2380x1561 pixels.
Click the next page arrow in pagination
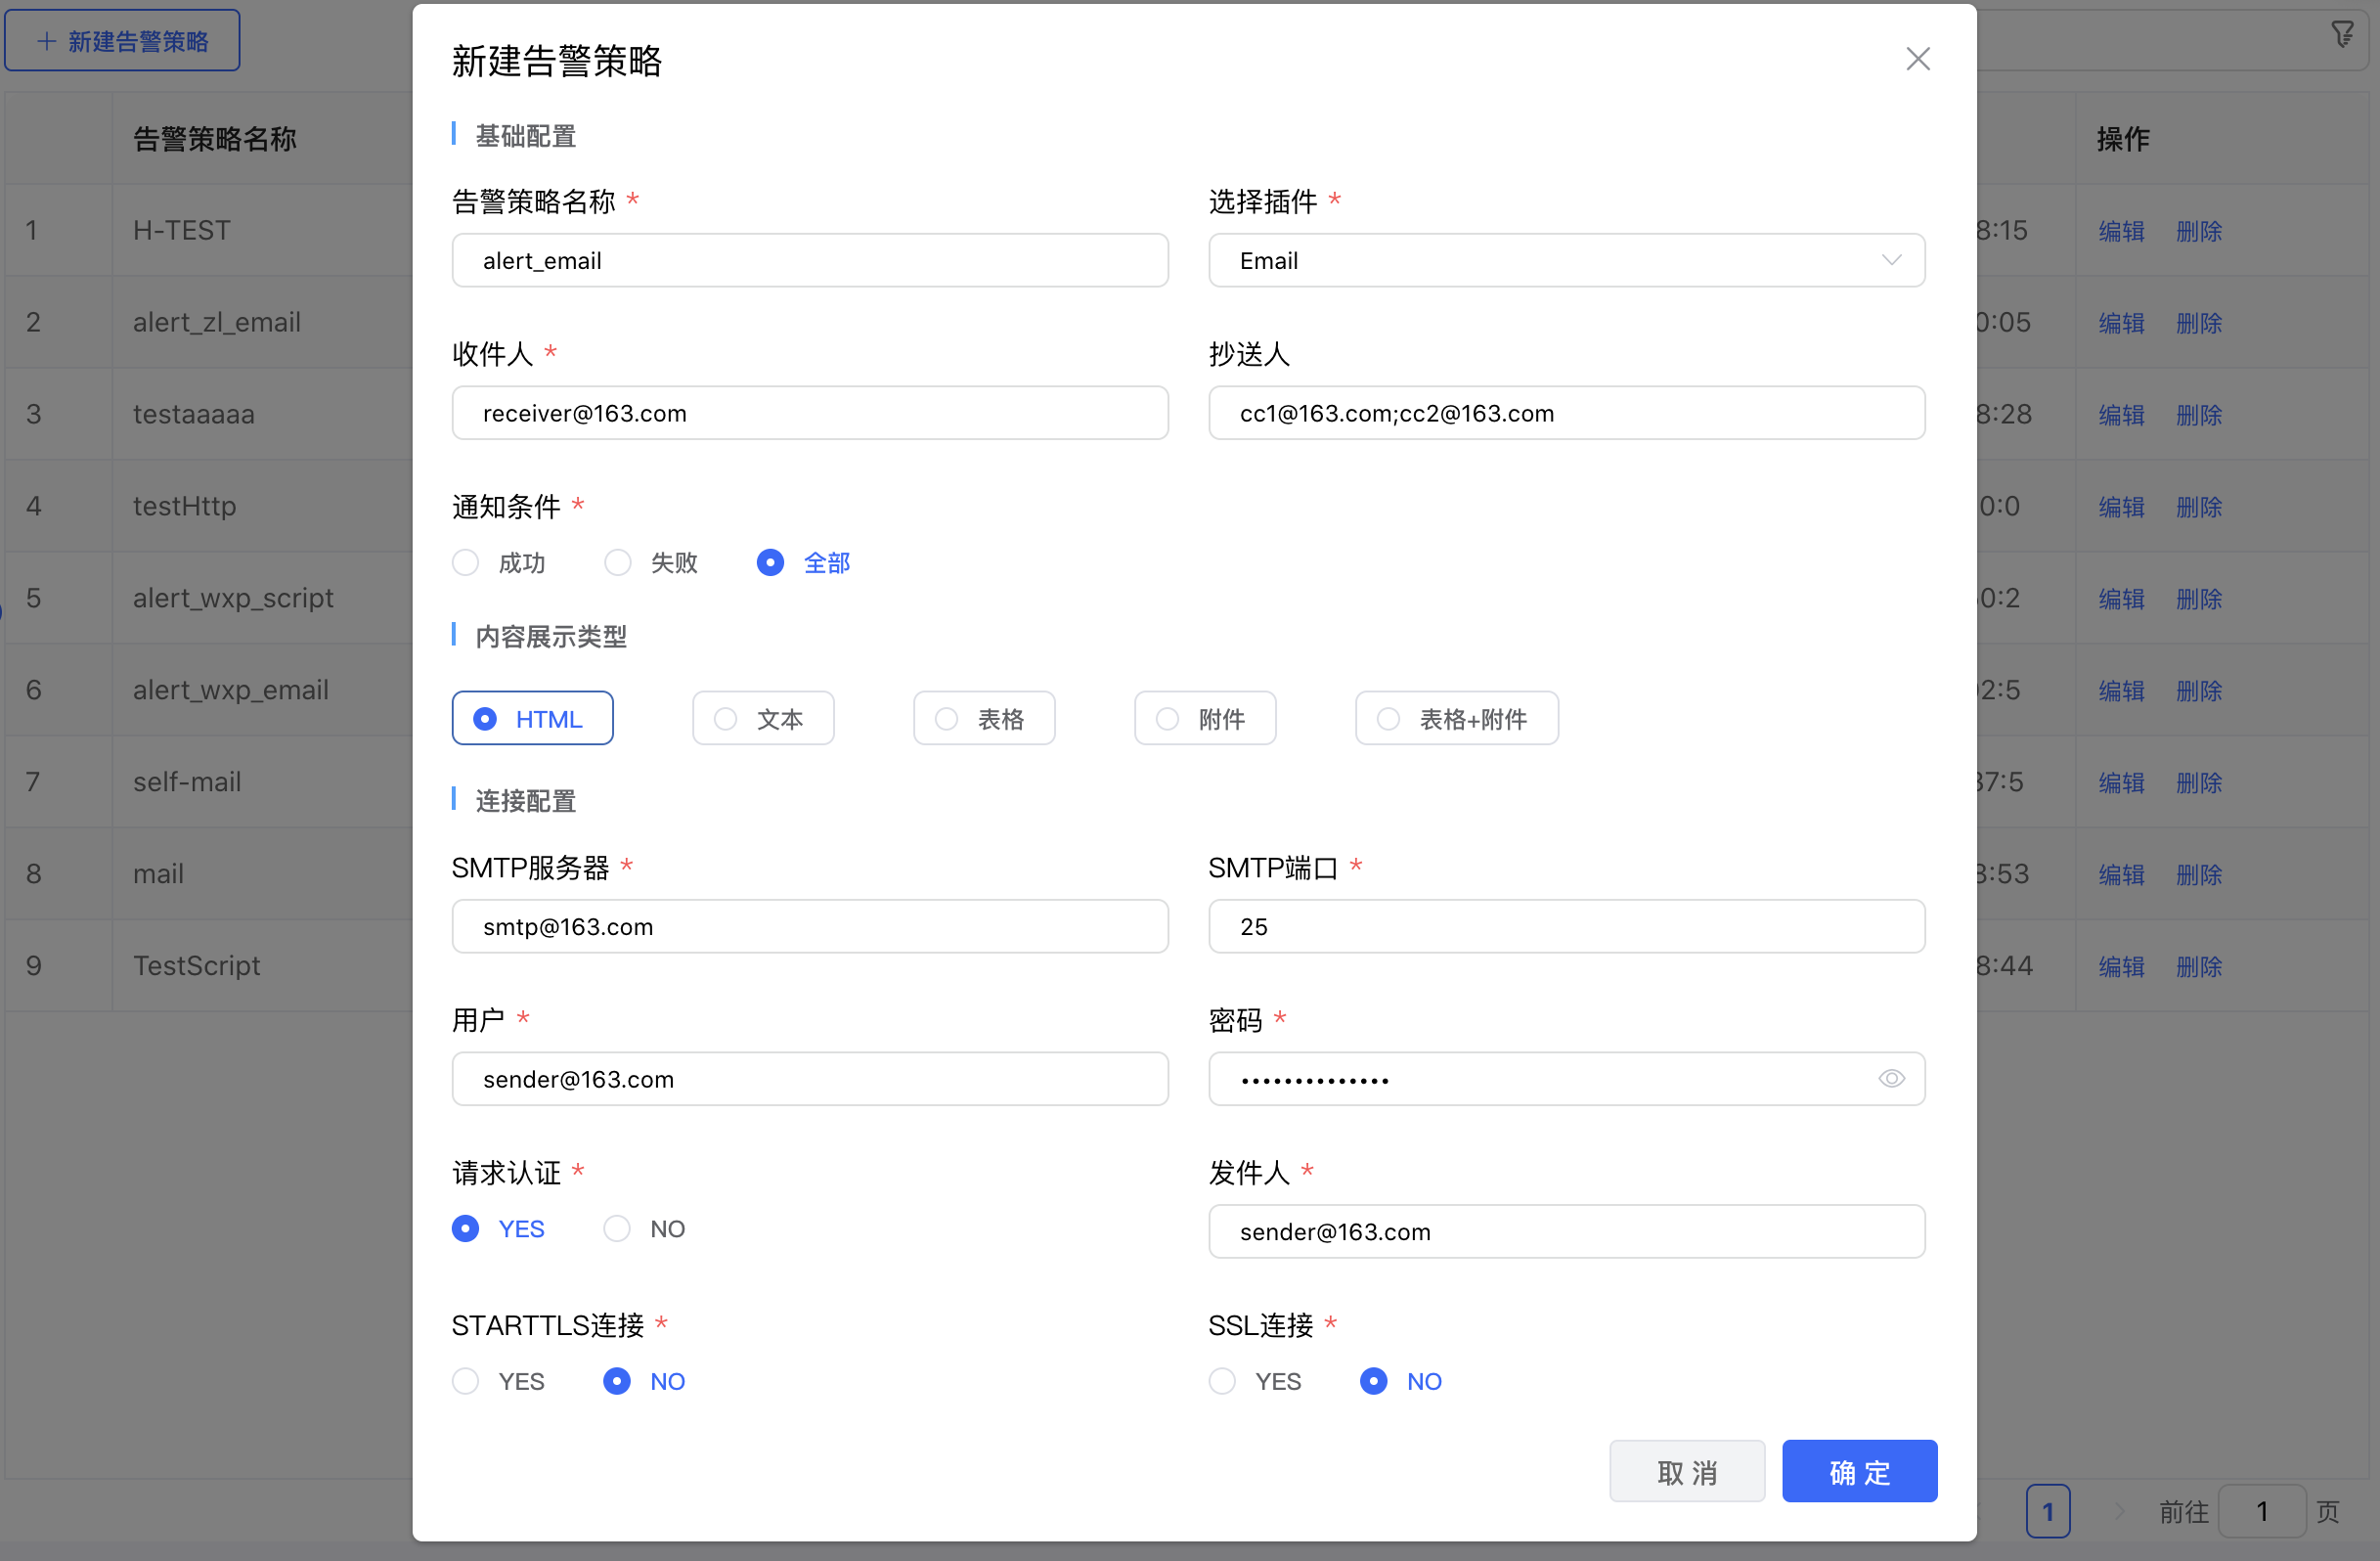[2122, 1511]
